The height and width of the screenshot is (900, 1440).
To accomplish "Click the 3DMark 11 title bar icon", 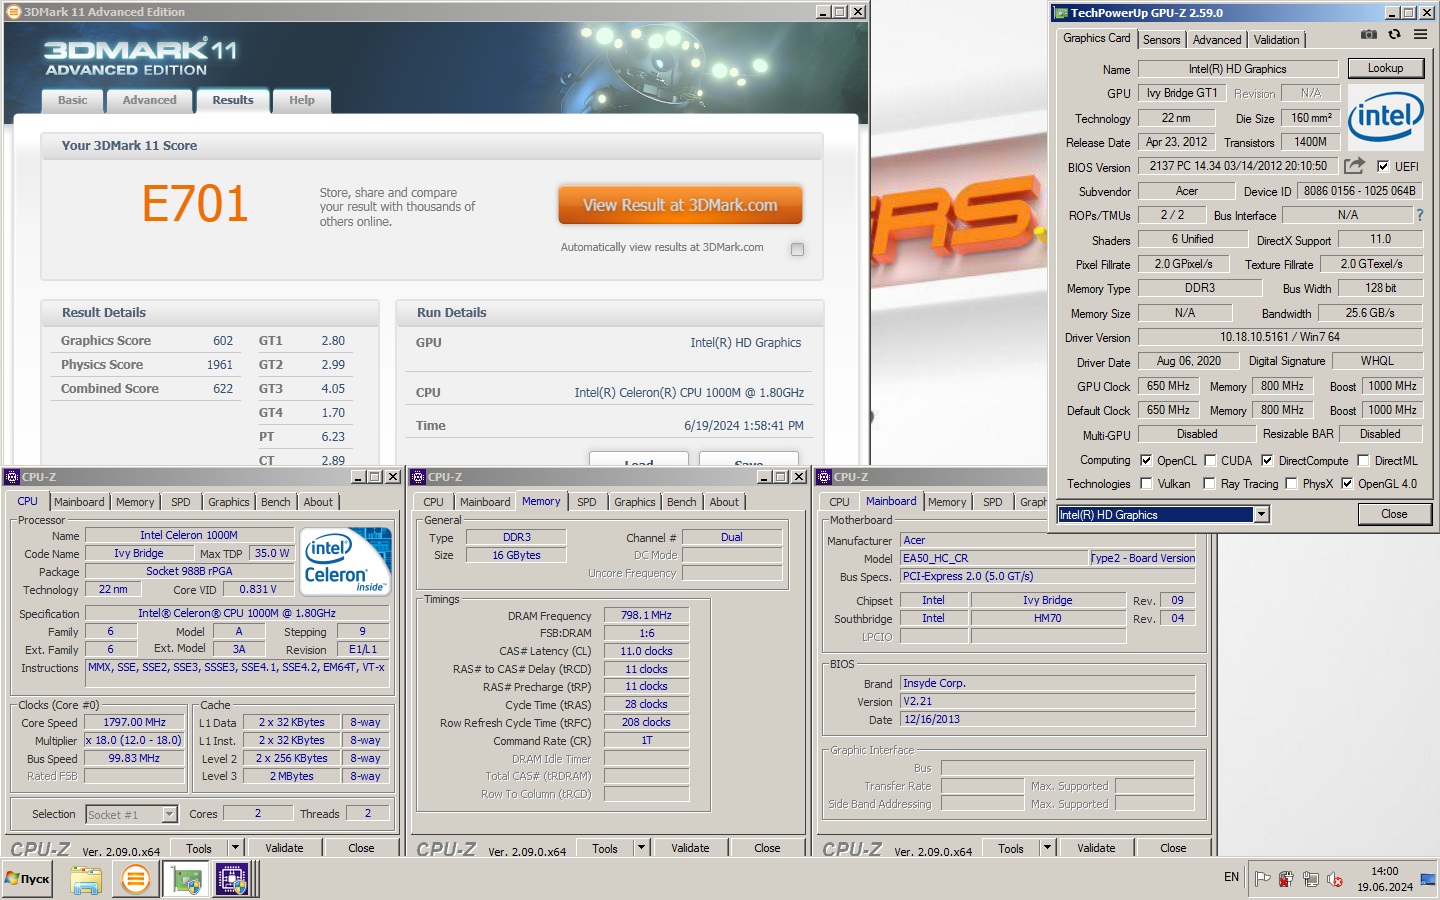I will pos(14,12).
